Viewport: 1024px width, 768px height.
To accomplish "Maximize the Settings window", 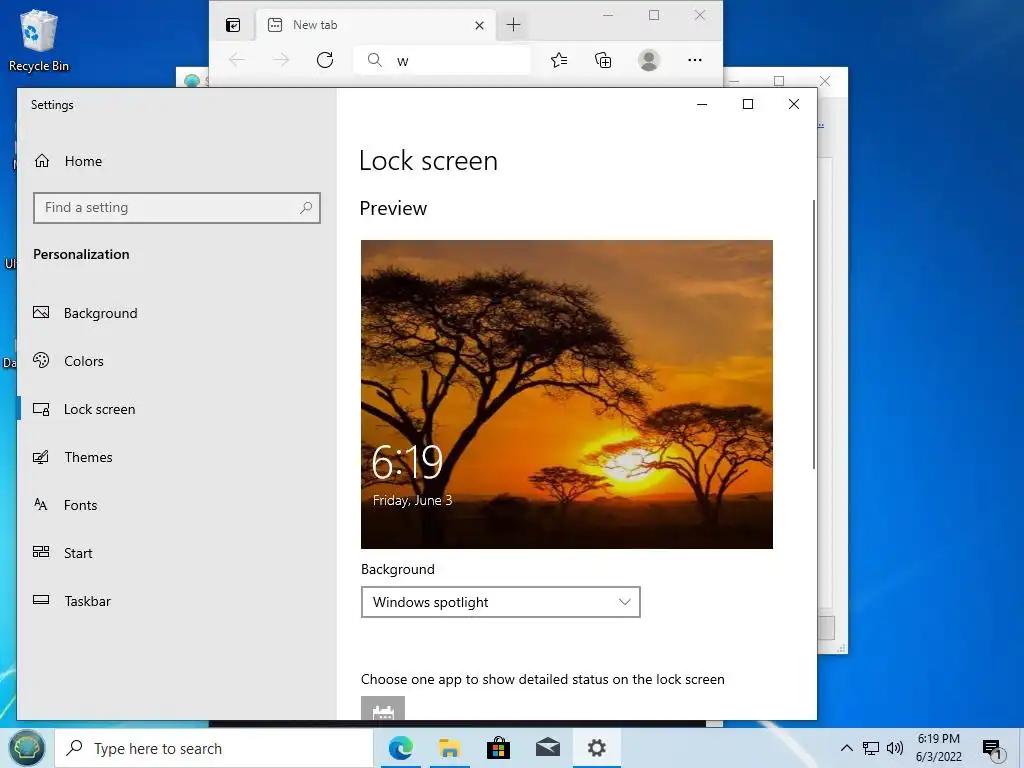I will 748,104.
